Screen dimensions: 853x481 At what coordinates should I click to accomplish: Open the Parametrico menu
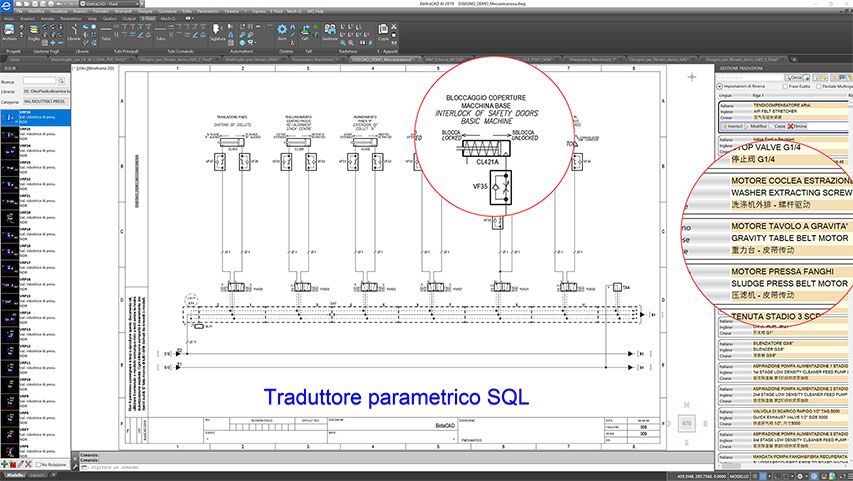click(208, 11)
